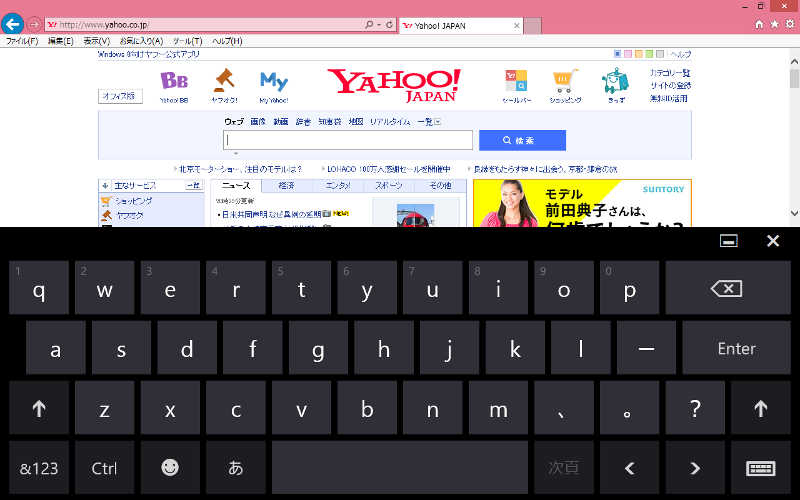Image resolution: width=800 pixels, height=500 pixels.
Task: Tap the left cursor arrow key
Action: pos(630,467)
